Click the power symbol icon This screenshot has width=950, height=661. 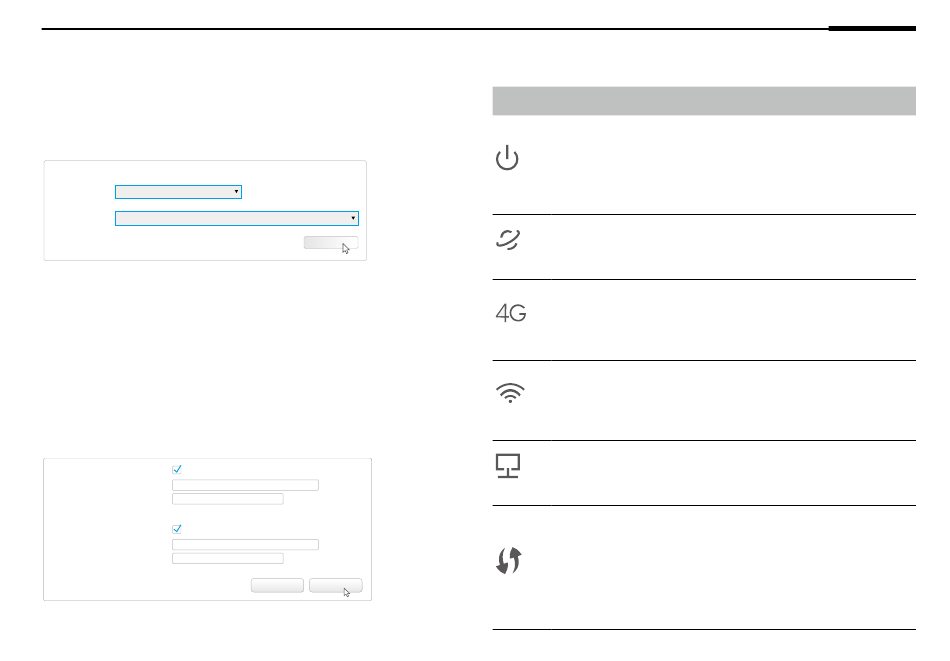pyautogui.click(x=507, y=158)
